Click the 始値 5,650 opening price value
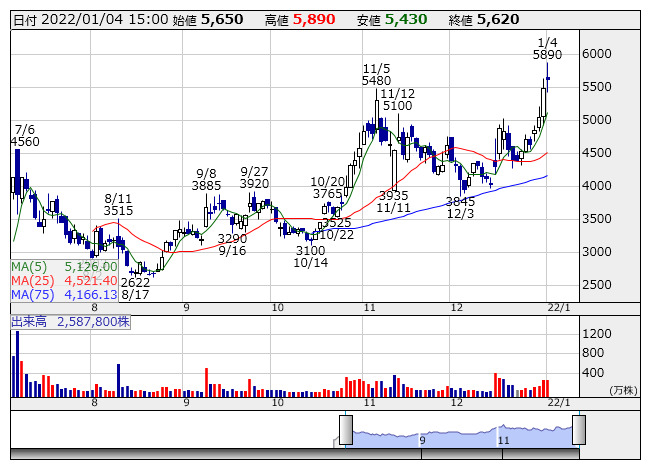The image size is (653, 470). [208, 20]
